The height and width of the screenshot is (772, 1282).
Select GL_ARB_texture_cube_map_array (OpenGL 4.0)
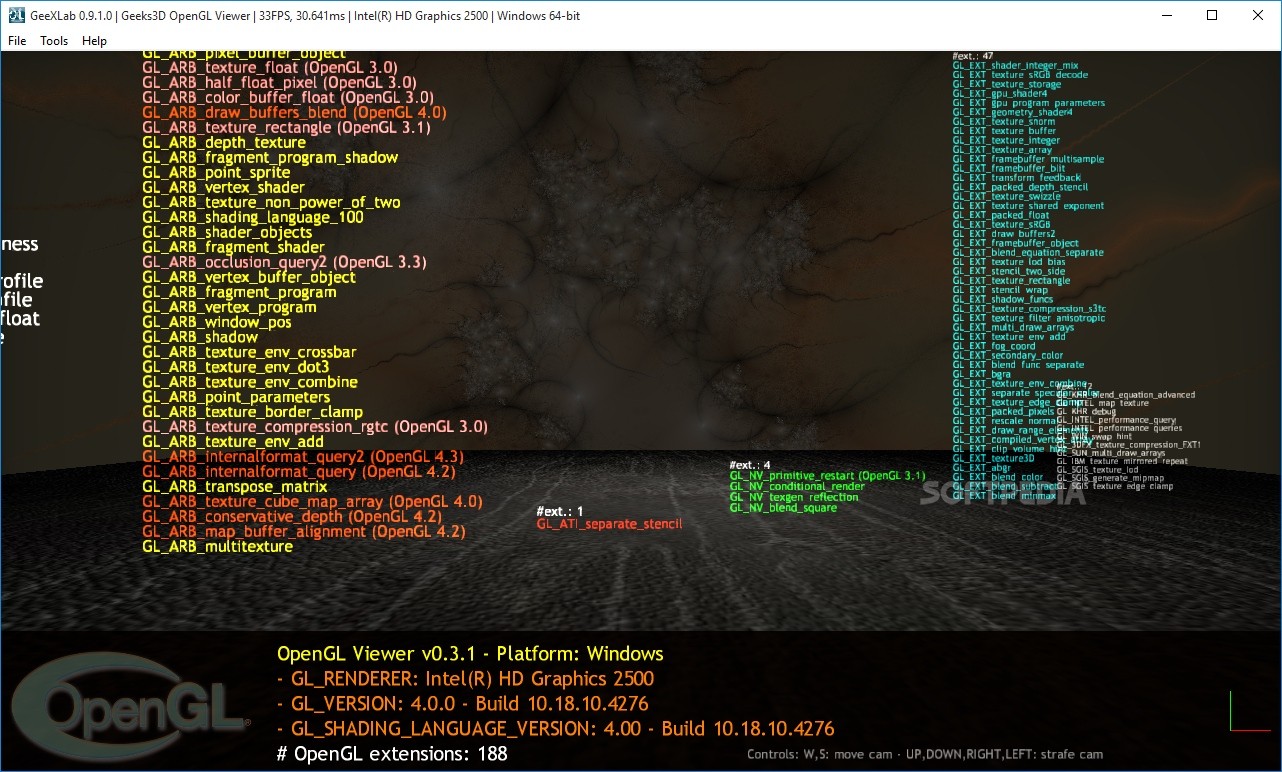tap(312, 502)
